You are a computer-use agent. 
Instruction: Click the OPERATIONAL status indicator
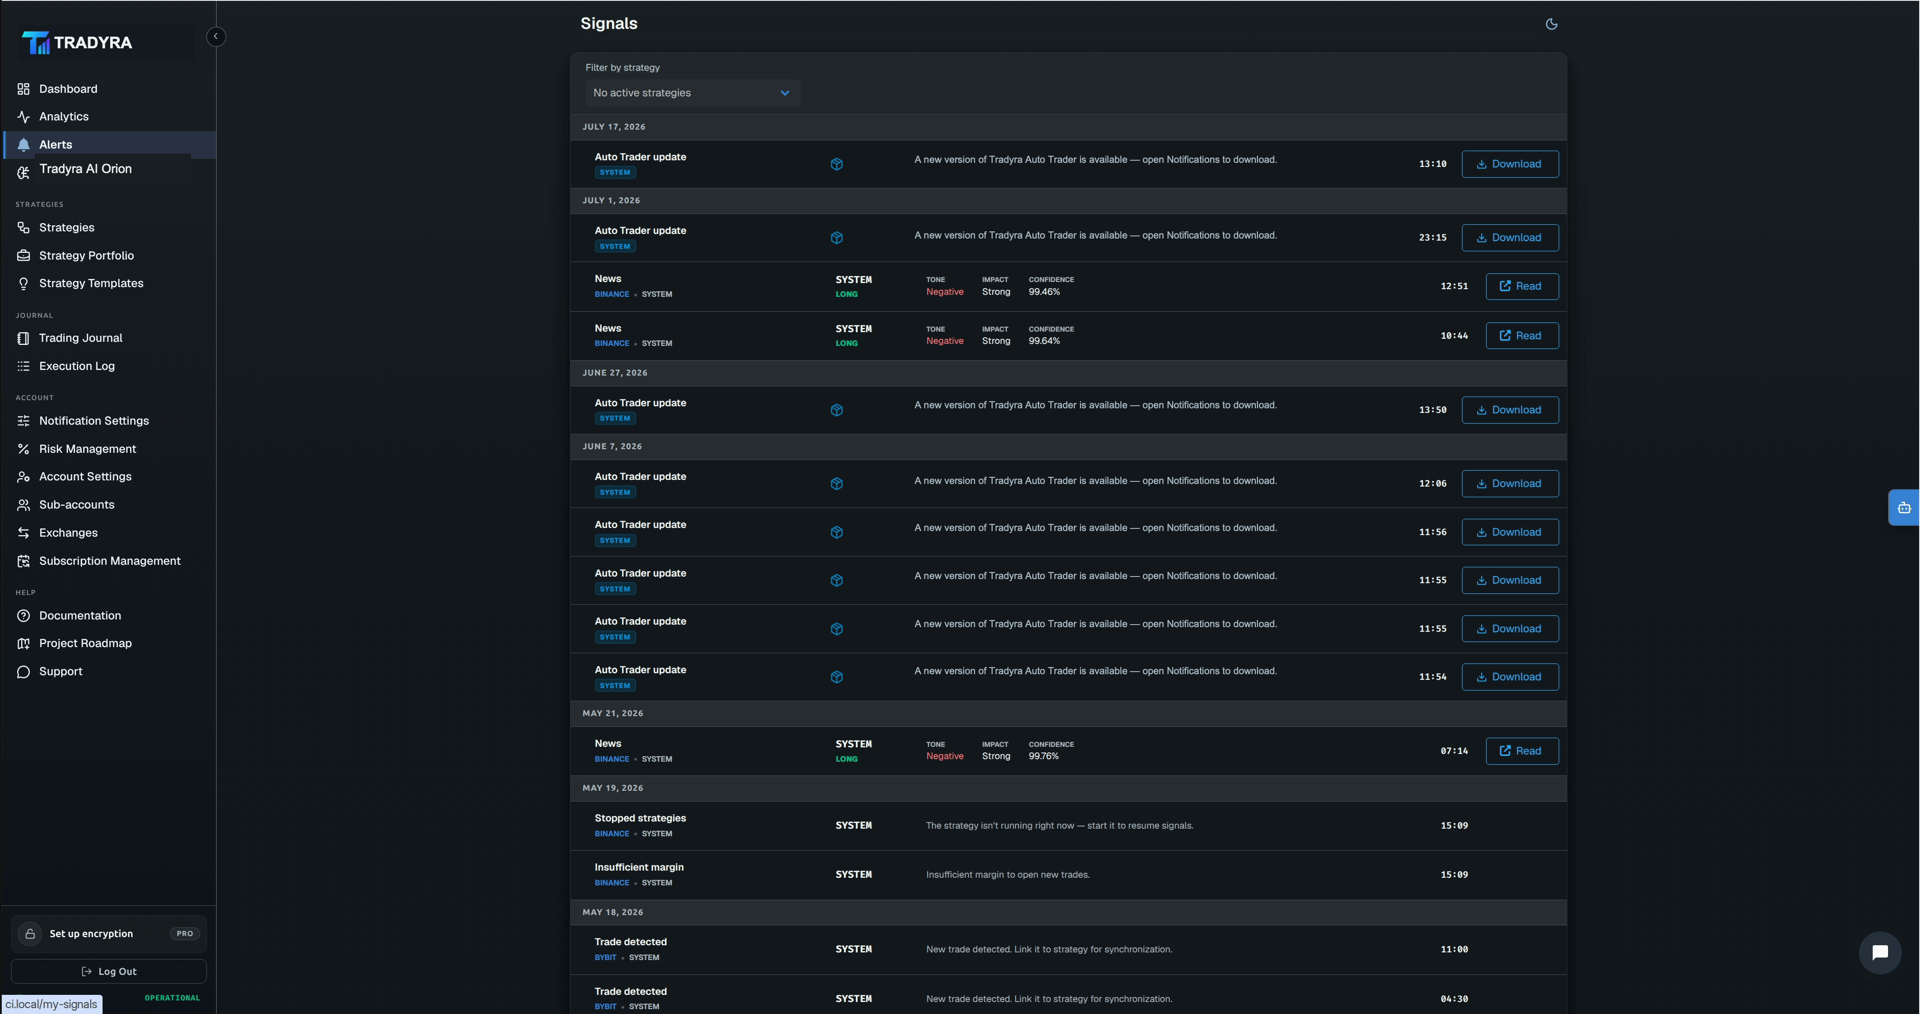[x=172, y=998]
